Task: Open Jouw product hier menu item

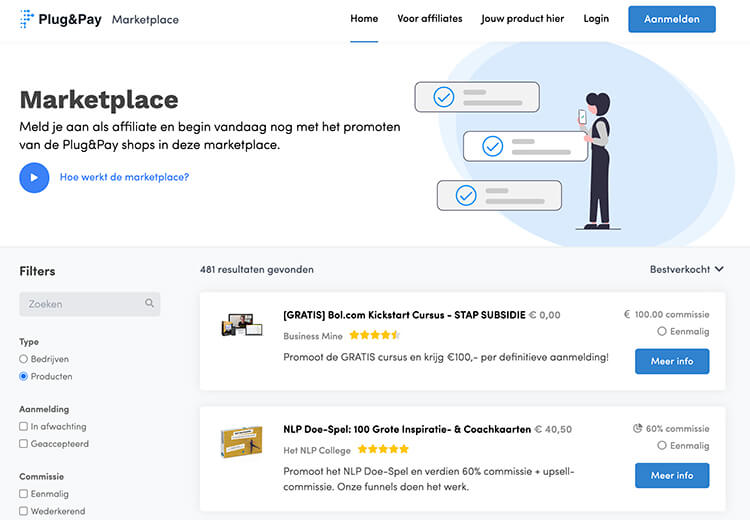Action: click(x=522, y=19)
